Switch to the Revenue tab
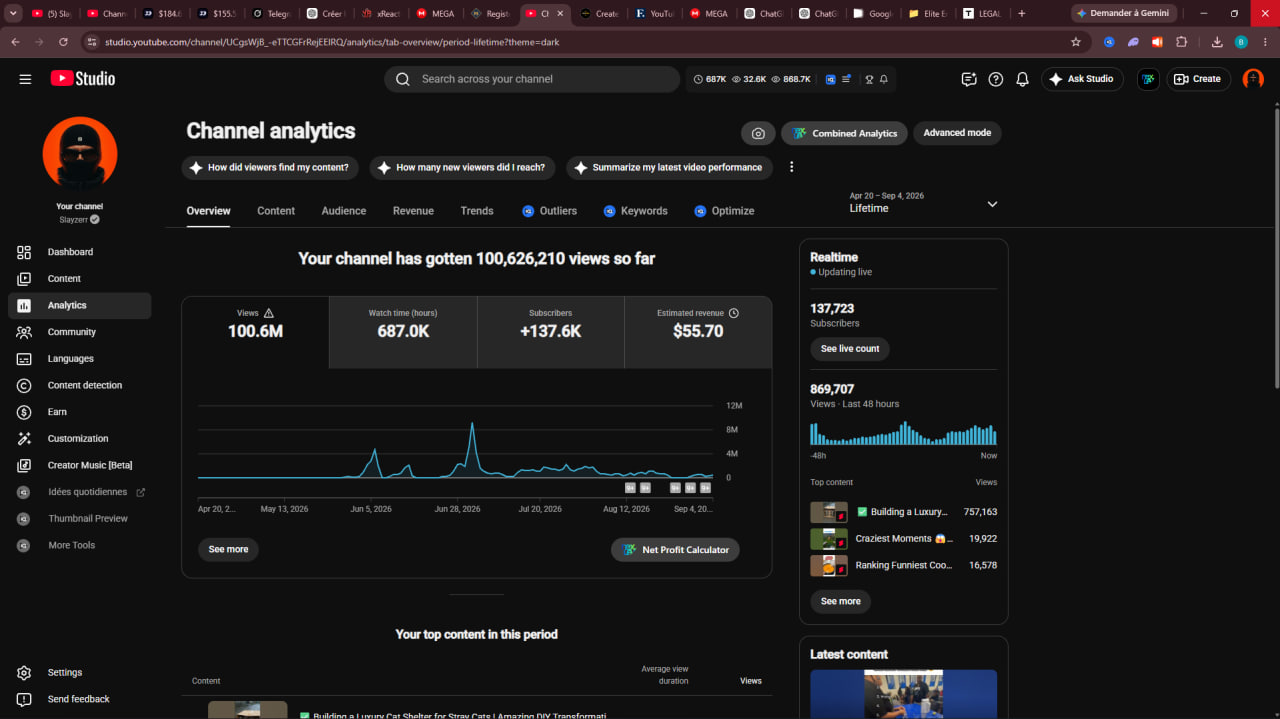The height and width of the screenshot is (719, 1280). (413, 211)
